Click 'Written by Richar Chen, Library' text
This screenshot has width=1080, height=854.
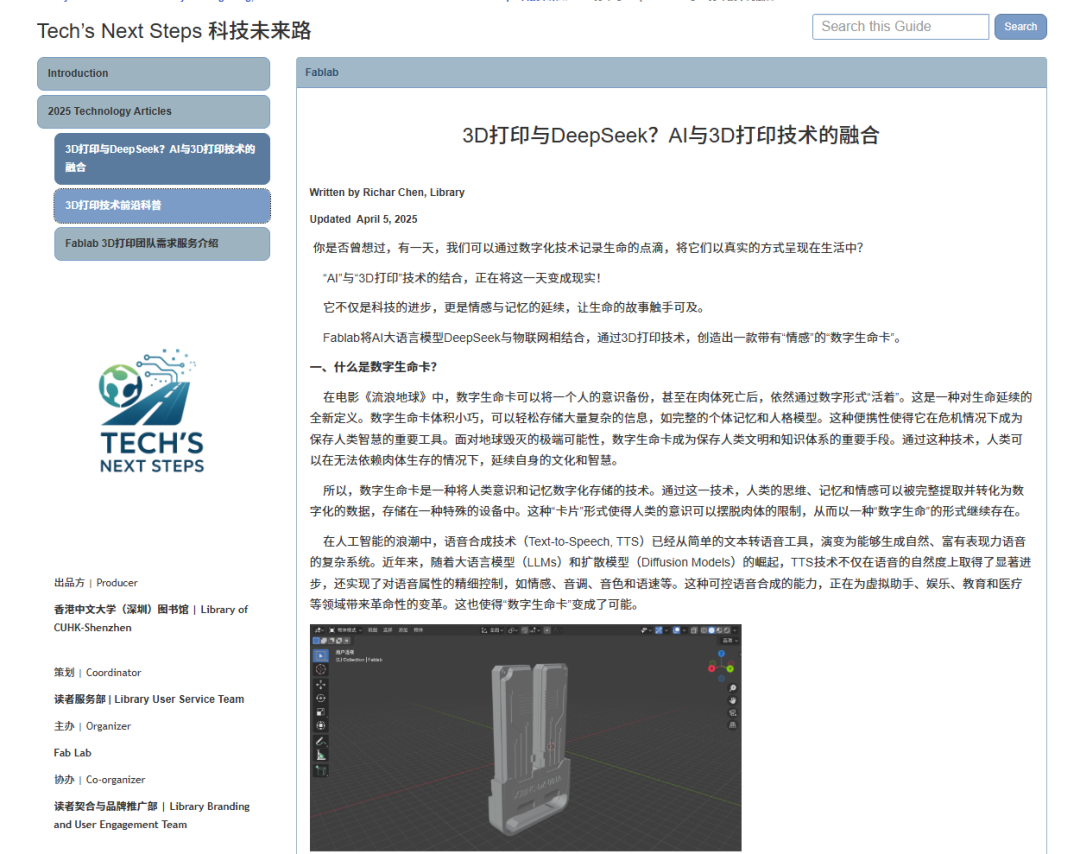coord(387,192)
